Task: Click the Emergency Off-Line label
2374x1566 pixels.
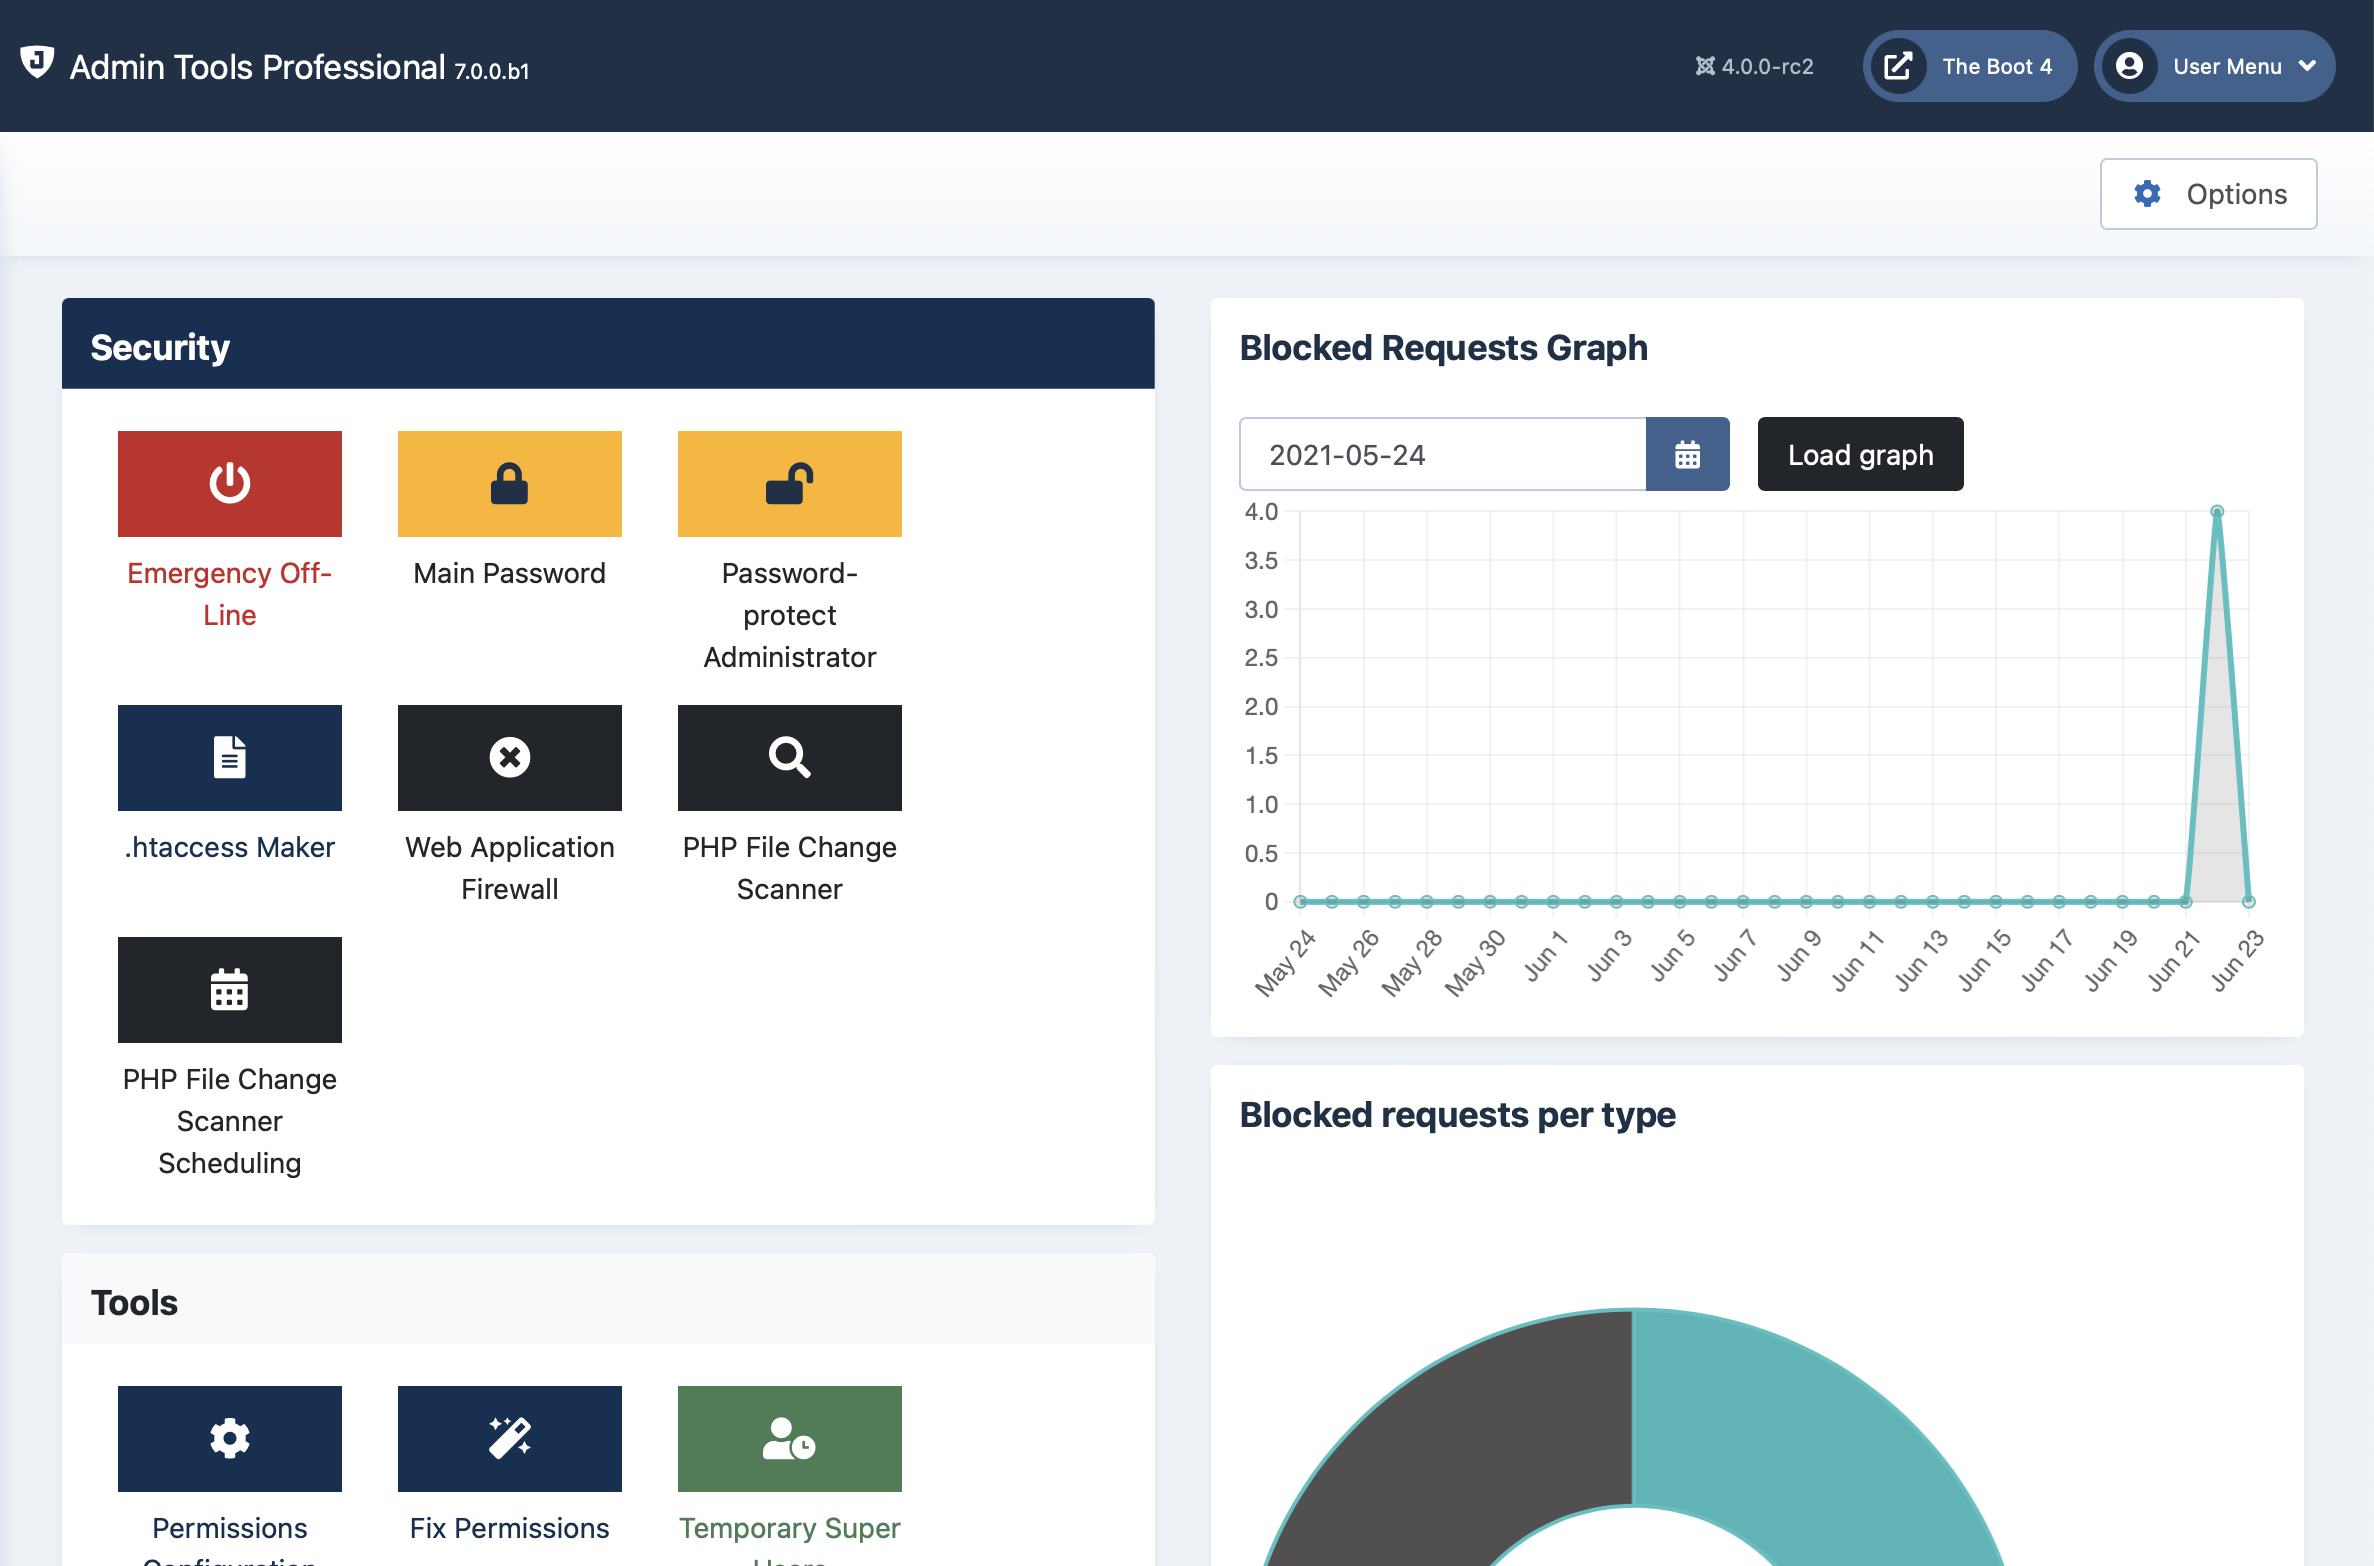Action: pos(229,594)
